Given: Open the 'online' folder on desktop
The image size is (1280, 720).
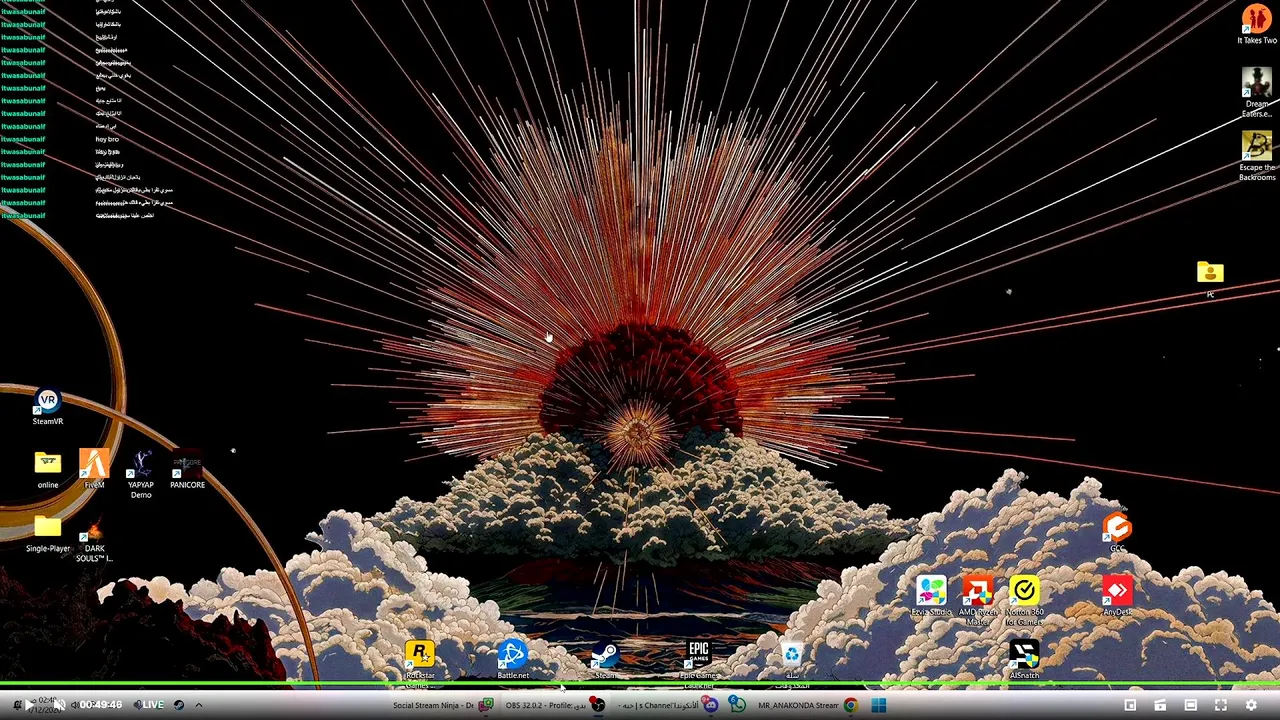Looking at the screenshot, I should click(47, 470).
